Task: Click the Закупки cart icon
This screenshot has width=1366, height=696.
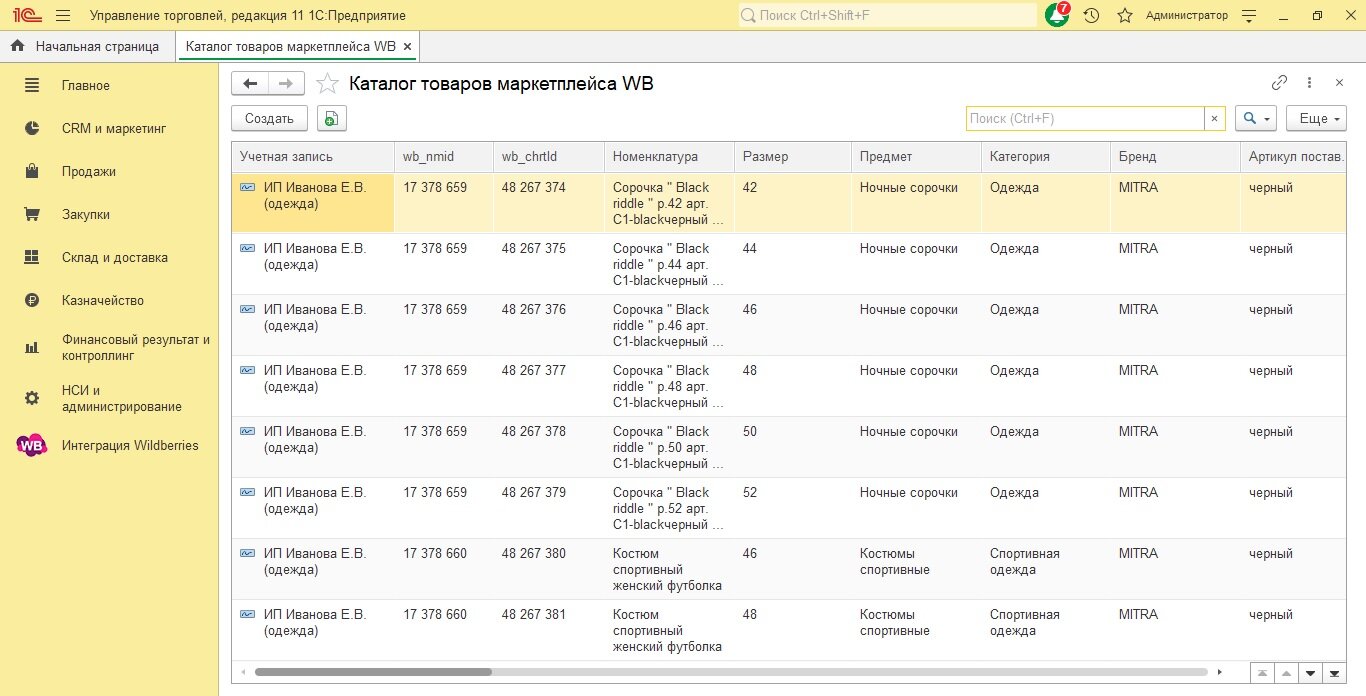Action: (32, 215)
